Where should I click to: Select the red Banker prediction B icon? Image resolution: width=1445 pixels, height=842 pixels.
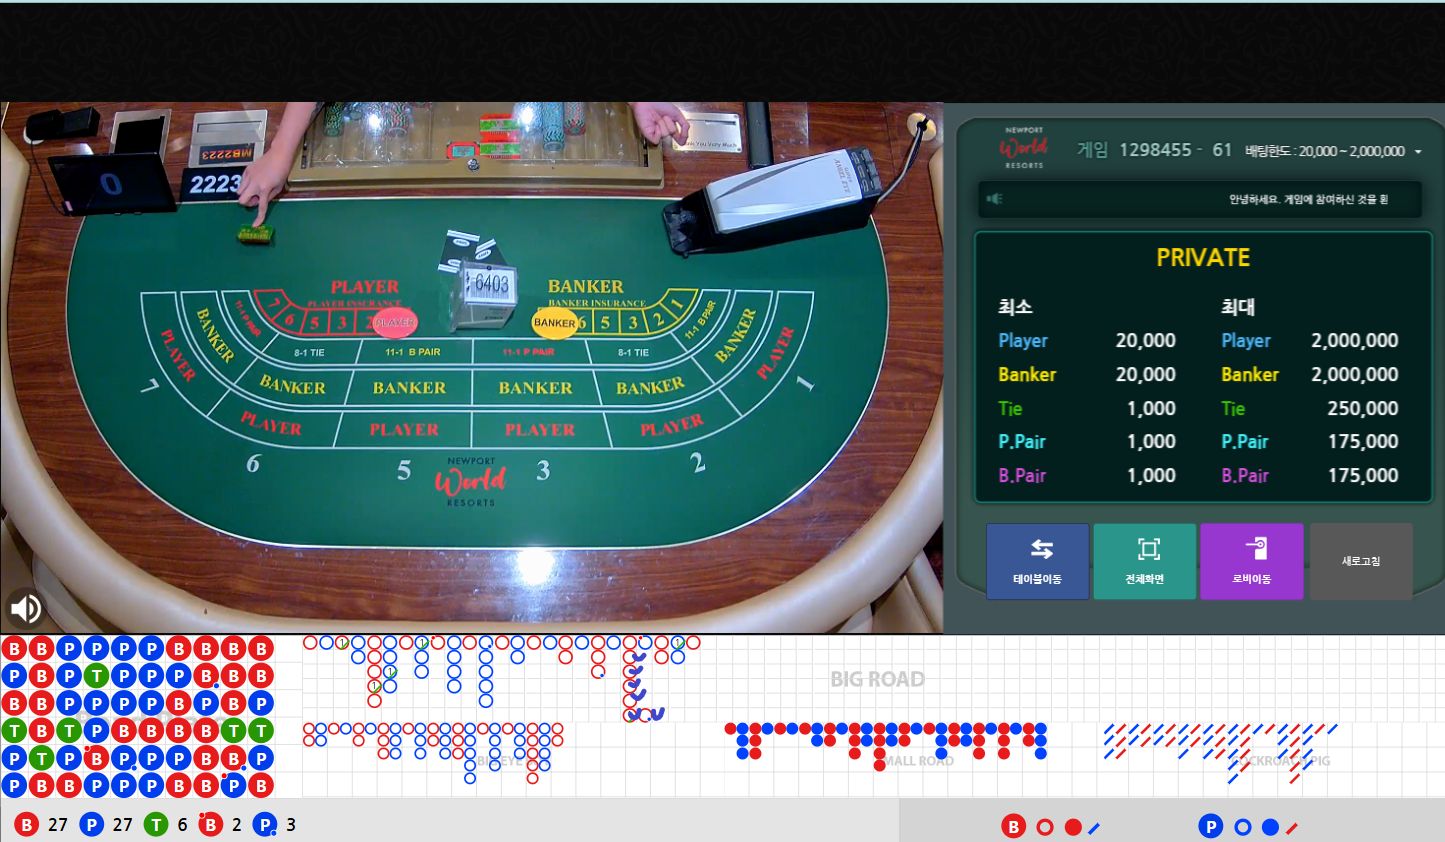1013,826
